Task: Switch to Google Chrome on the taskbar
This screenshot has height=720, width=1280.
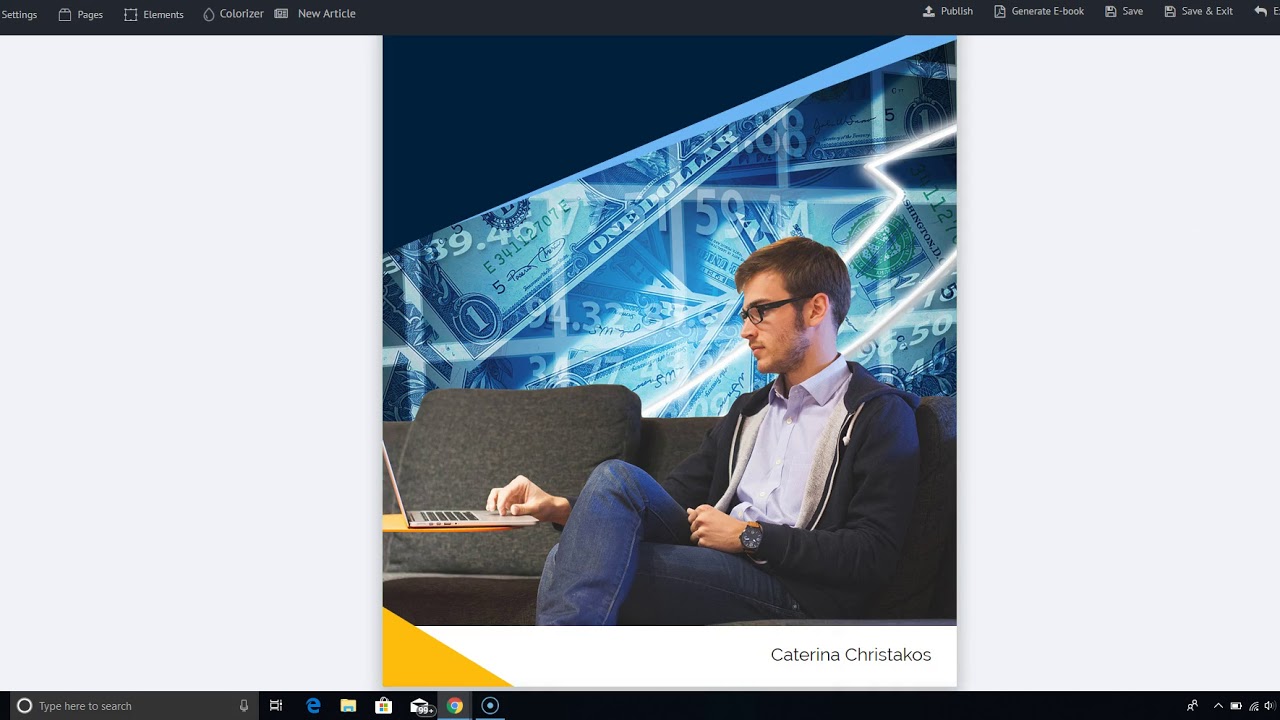Action: click(455, 706)
